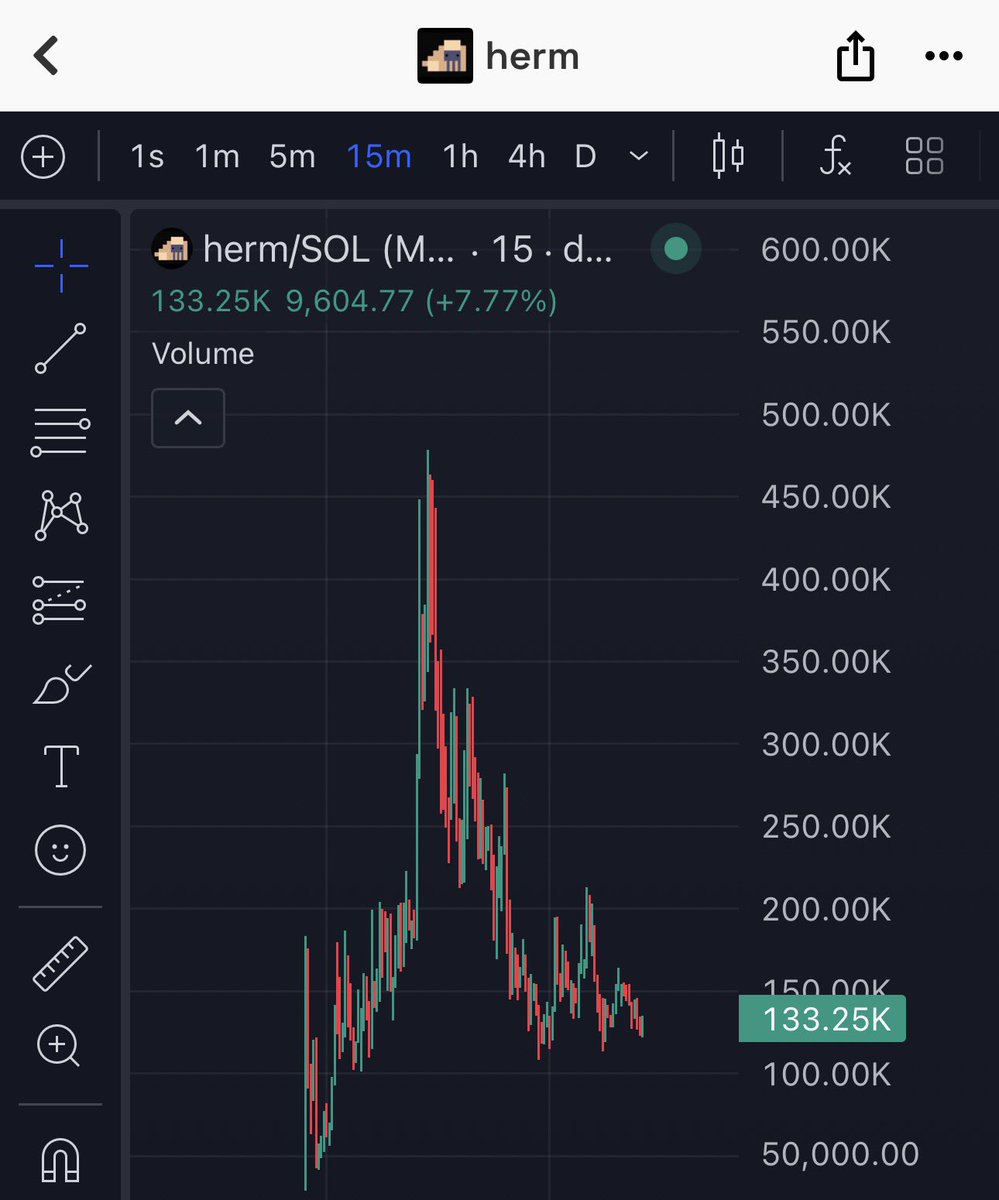This screenshot has width=999, height=1200.
Task: Select the crosshair cursor tool
Action: [61, 266]
